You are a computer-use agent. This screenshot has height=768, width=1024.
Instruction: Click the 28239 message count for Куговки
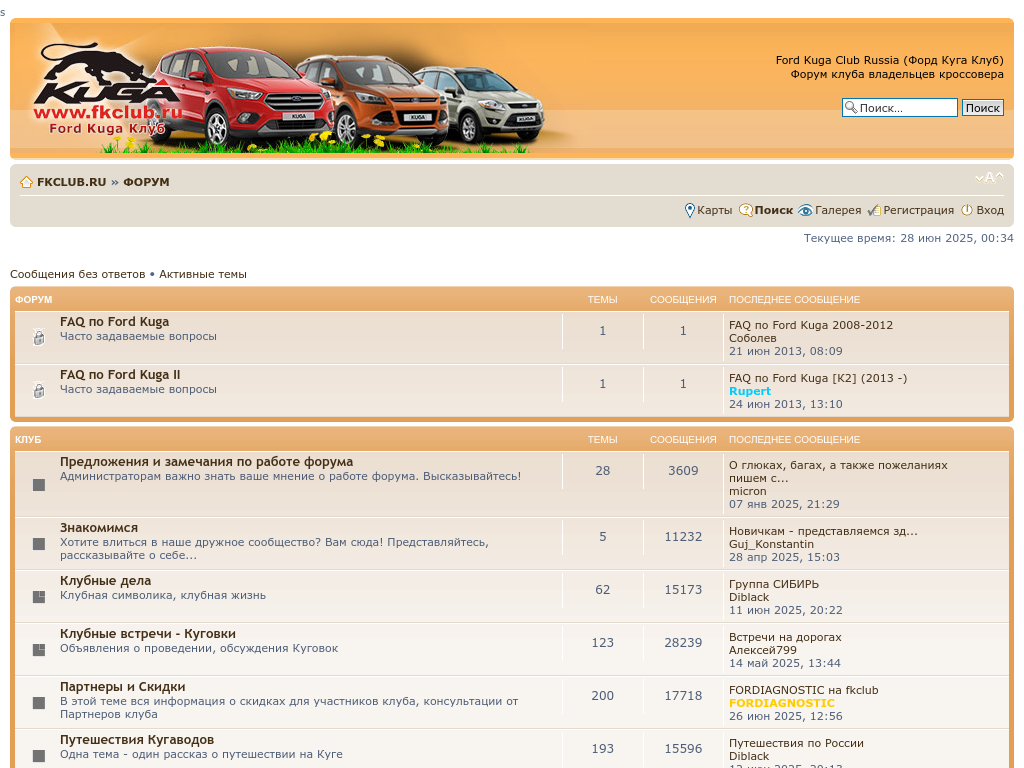pyautogui.click(x=683, y=643)
